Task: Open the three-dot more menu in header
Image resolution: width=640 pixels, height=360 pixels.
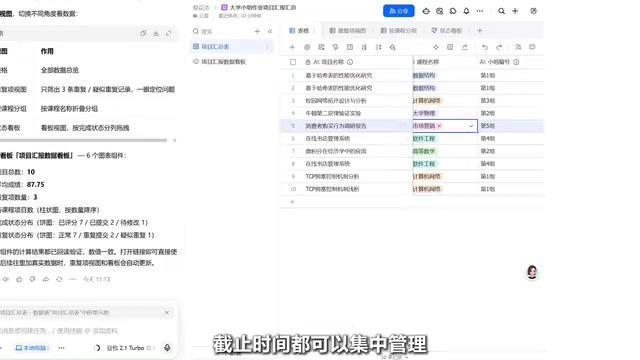Action: [480, 11]
